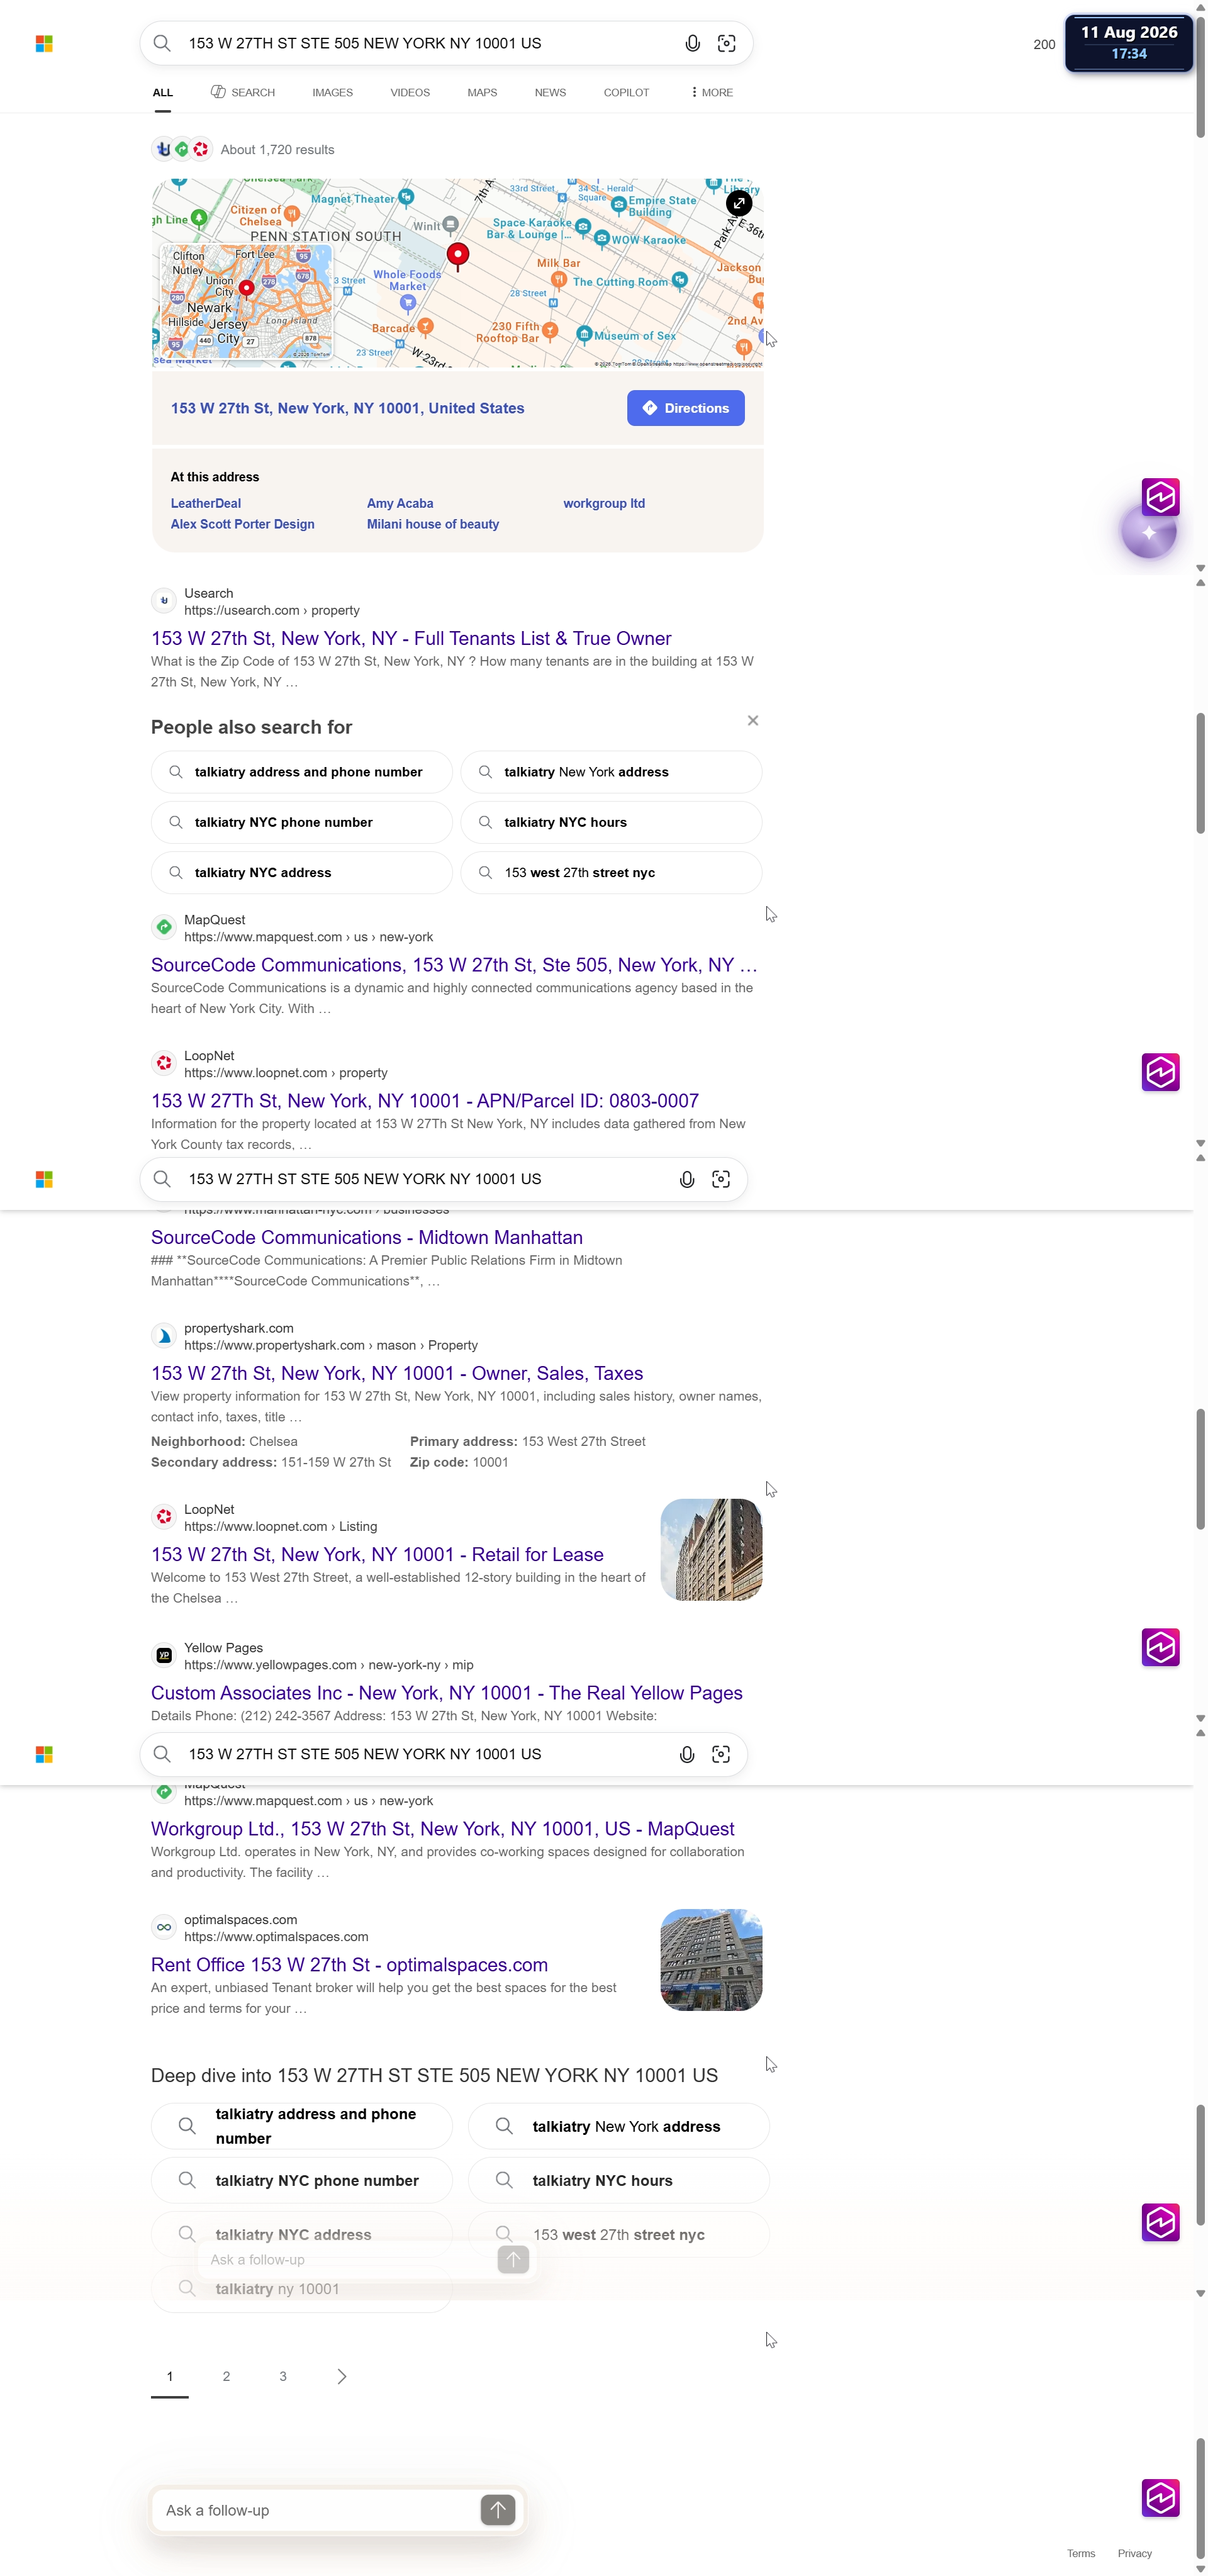The height and width of the screenshot is (2576, 1208).
Task: Open building photo beside optimalspaces result
Action: (711, 1959)
